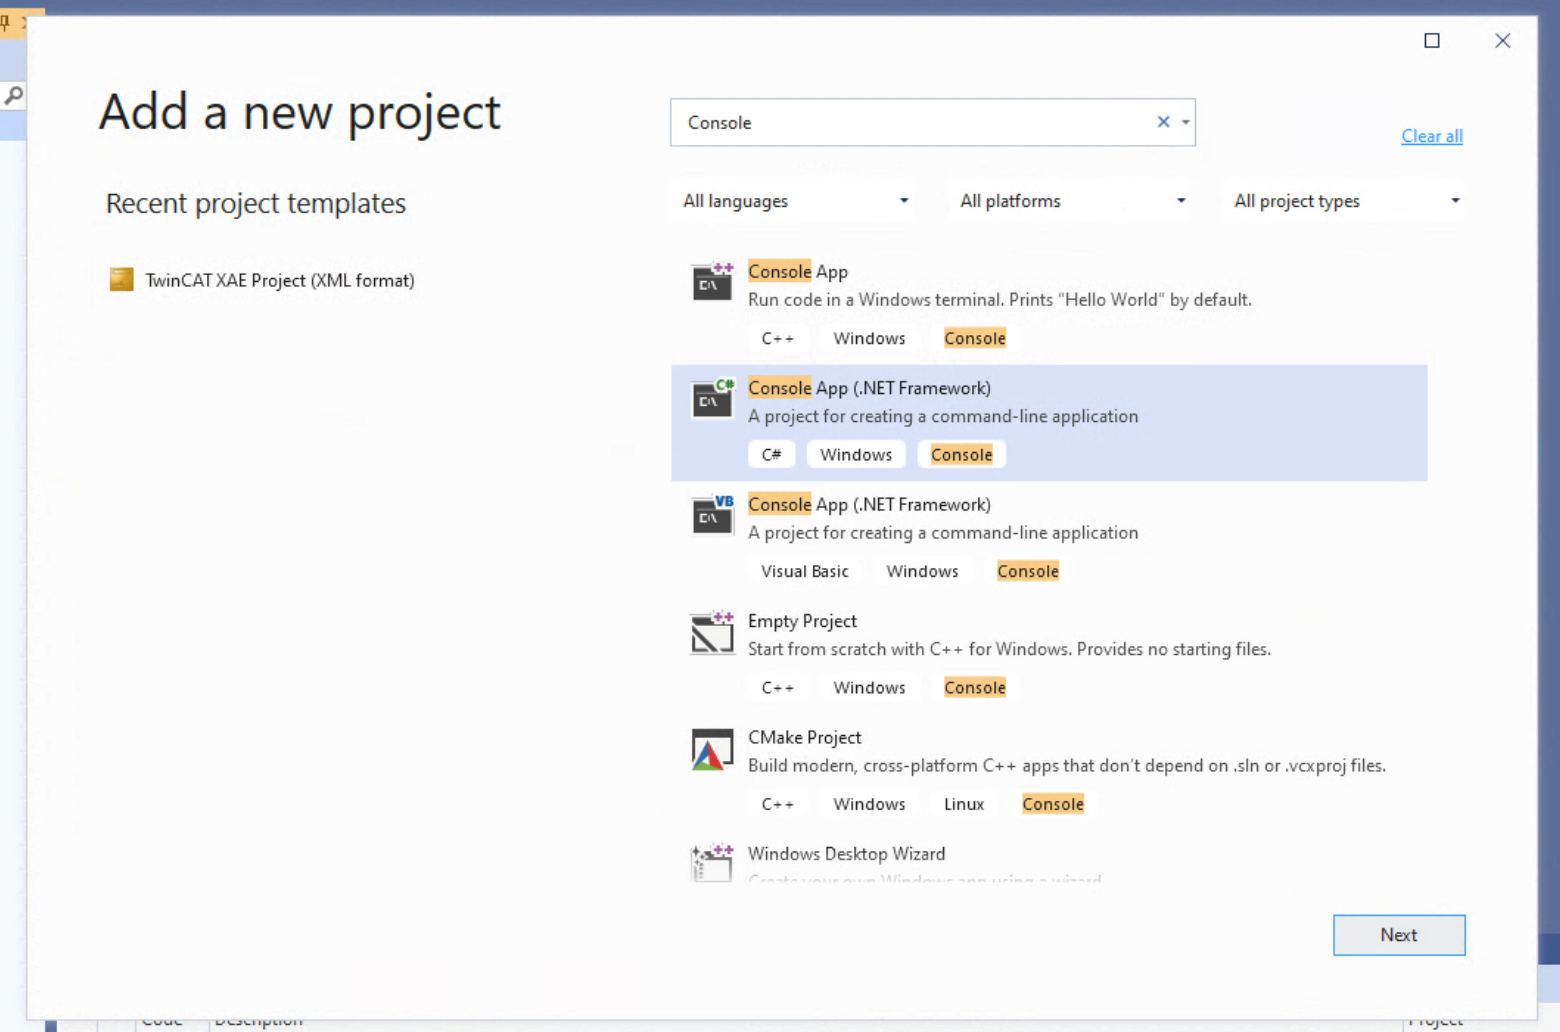Image resolution: width=1560 pixels, height=1032 pixels.
Task: Click the Visual Basic language tag
Action: pos(804,571)
